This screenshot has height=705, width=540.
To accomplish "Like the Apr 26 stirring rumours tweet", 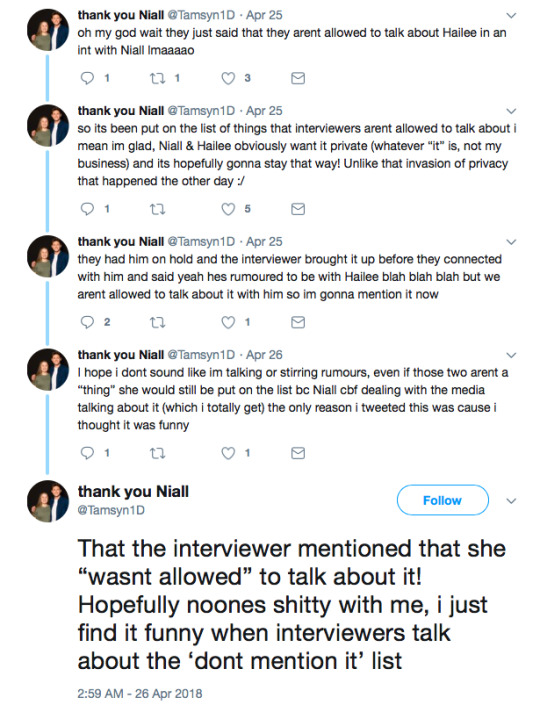I will [228, 453].
